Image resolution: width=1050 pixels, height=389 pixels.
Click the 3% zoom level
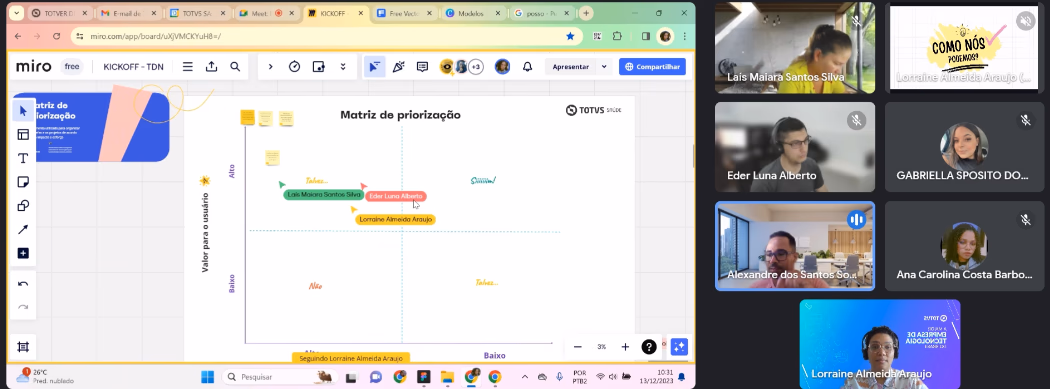coord(601,347)
